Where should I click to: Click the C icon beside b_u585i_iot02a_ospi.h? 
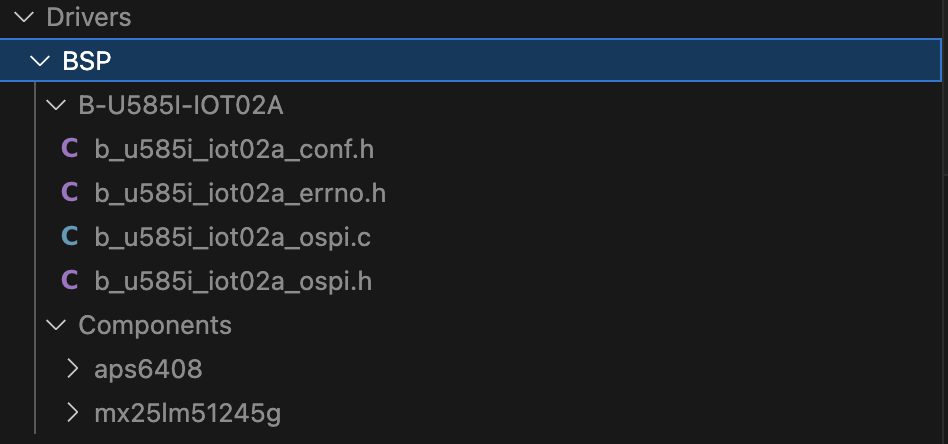(69, 281)
